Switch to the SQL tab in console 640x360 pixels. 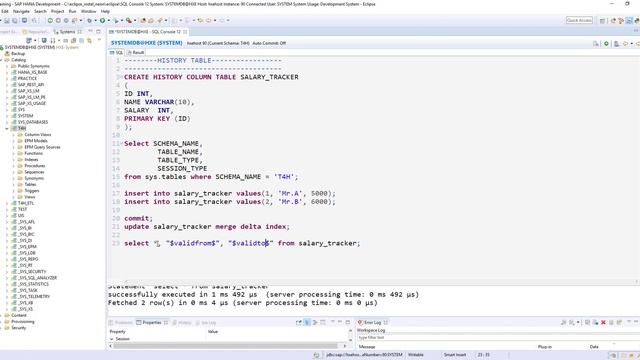click(x=116, y=53)
